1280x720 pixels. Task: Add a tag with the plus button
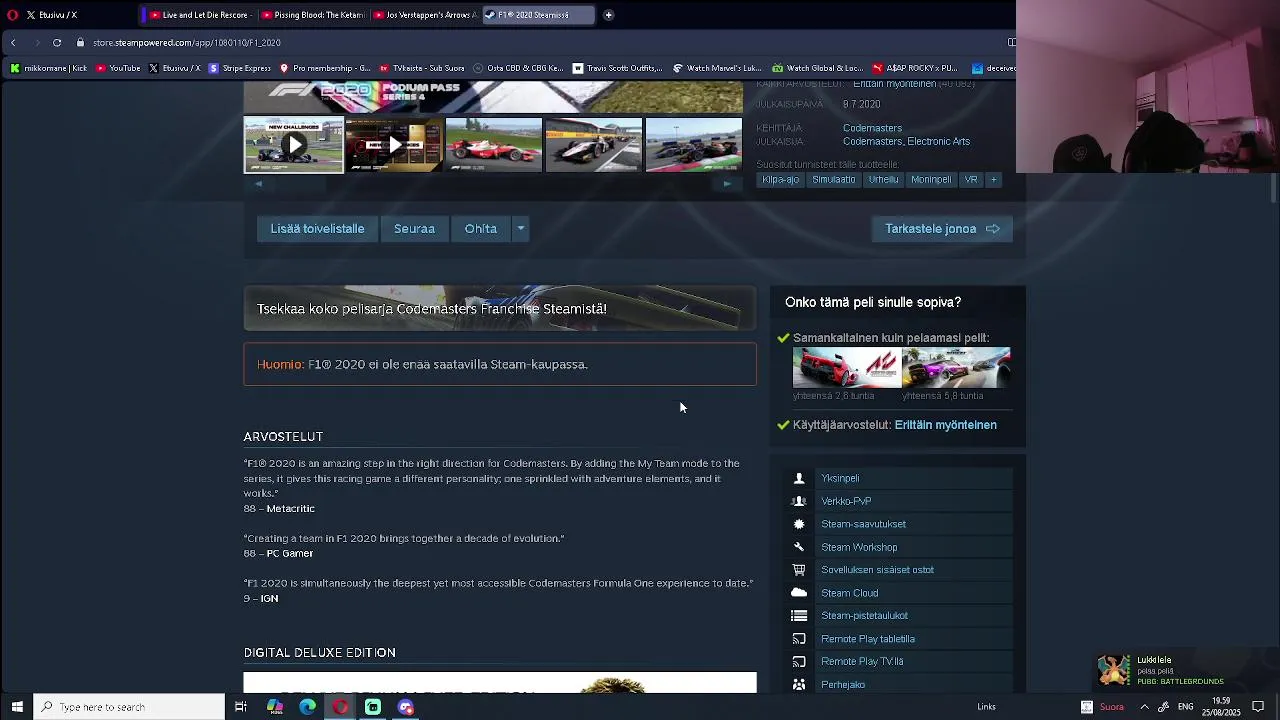point(993,180)
